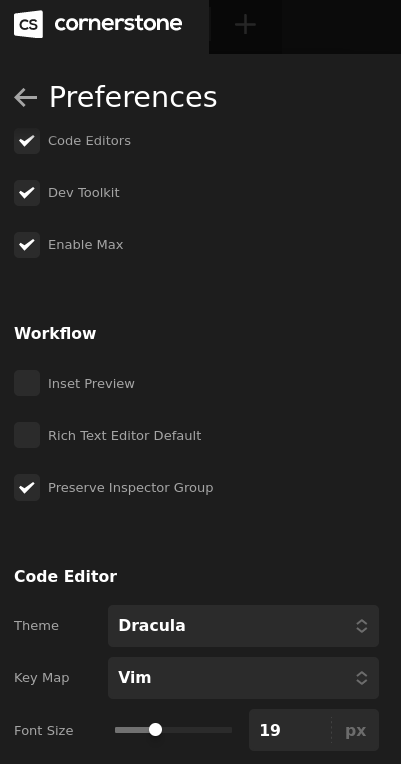Viewport: 401px width, 764px height.
Task: Click the Font Size slider track end
Action: click(x=229, y=730)
